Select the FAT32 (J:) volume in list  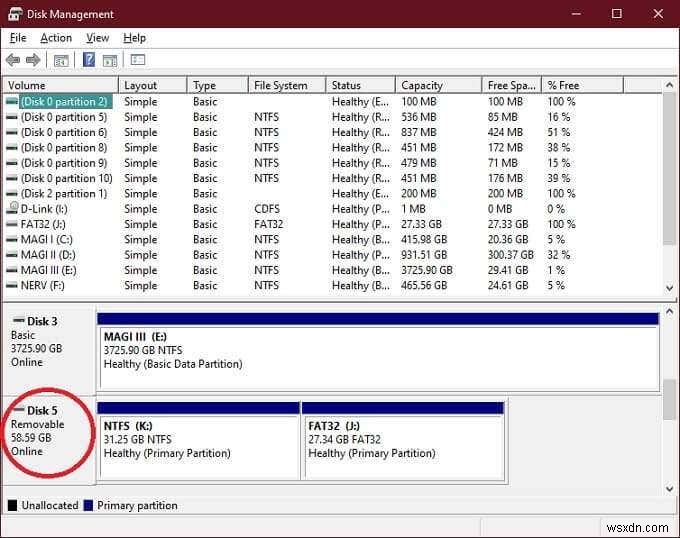(43, 224)
